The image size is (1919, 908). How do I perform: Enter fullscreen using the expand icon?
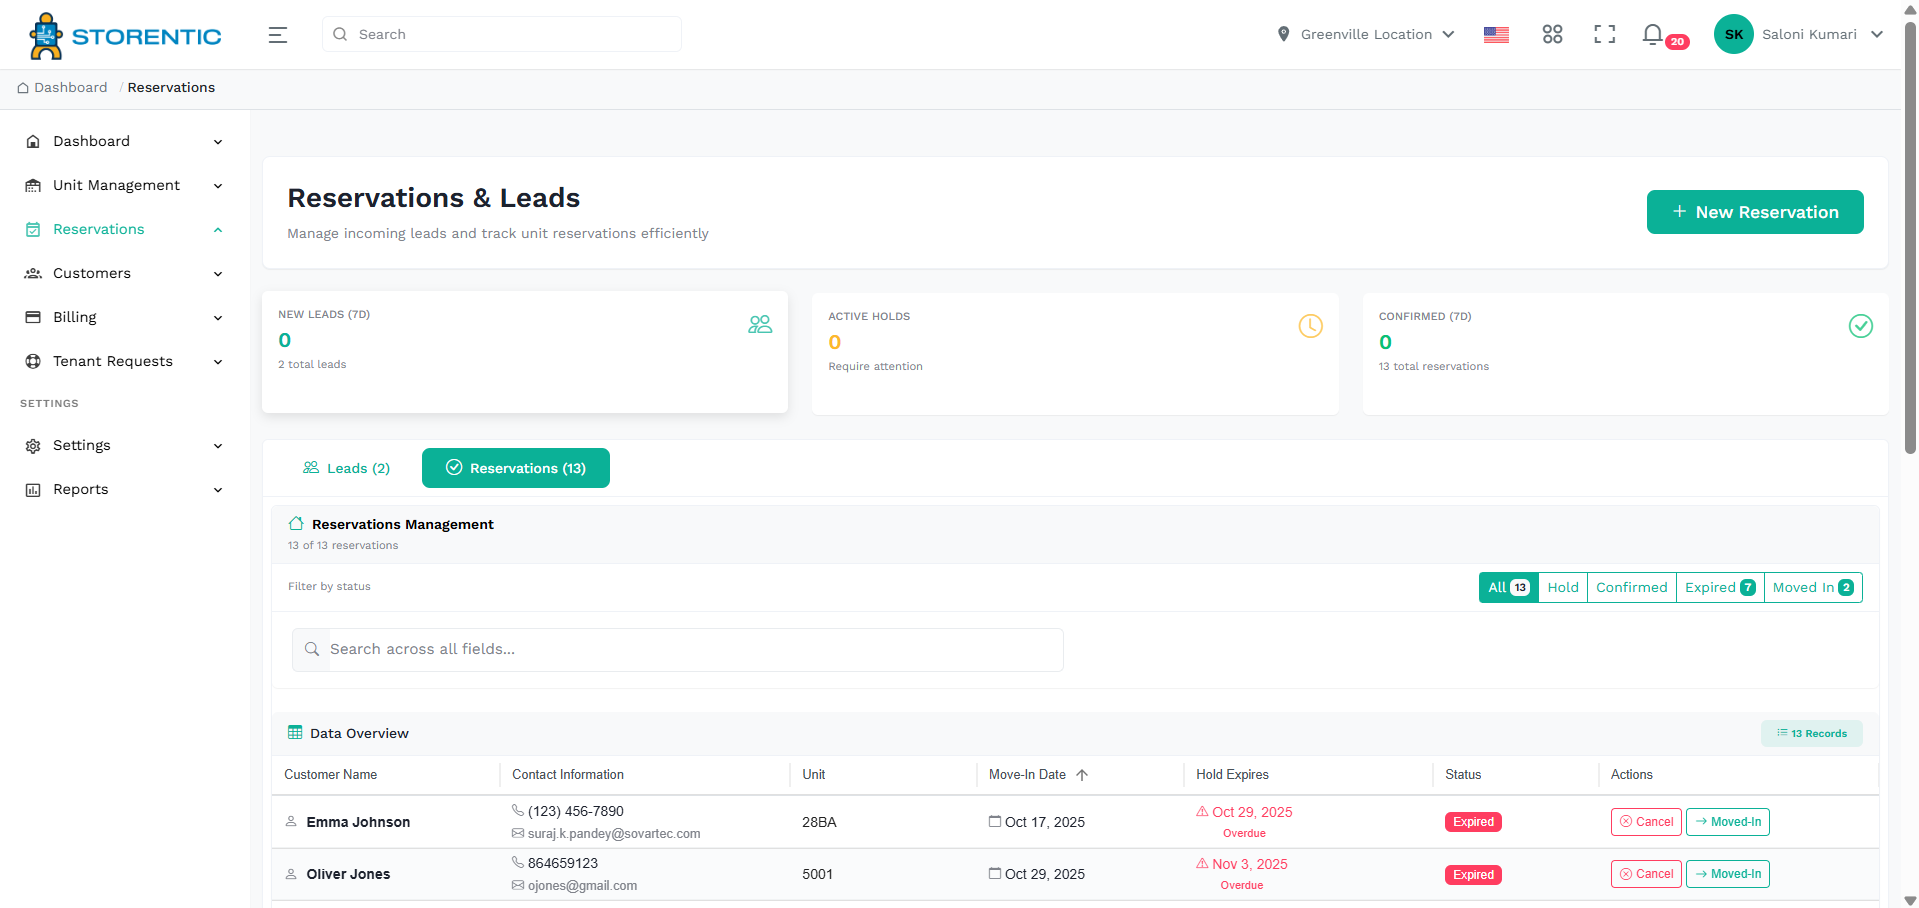pos(1604,33)
